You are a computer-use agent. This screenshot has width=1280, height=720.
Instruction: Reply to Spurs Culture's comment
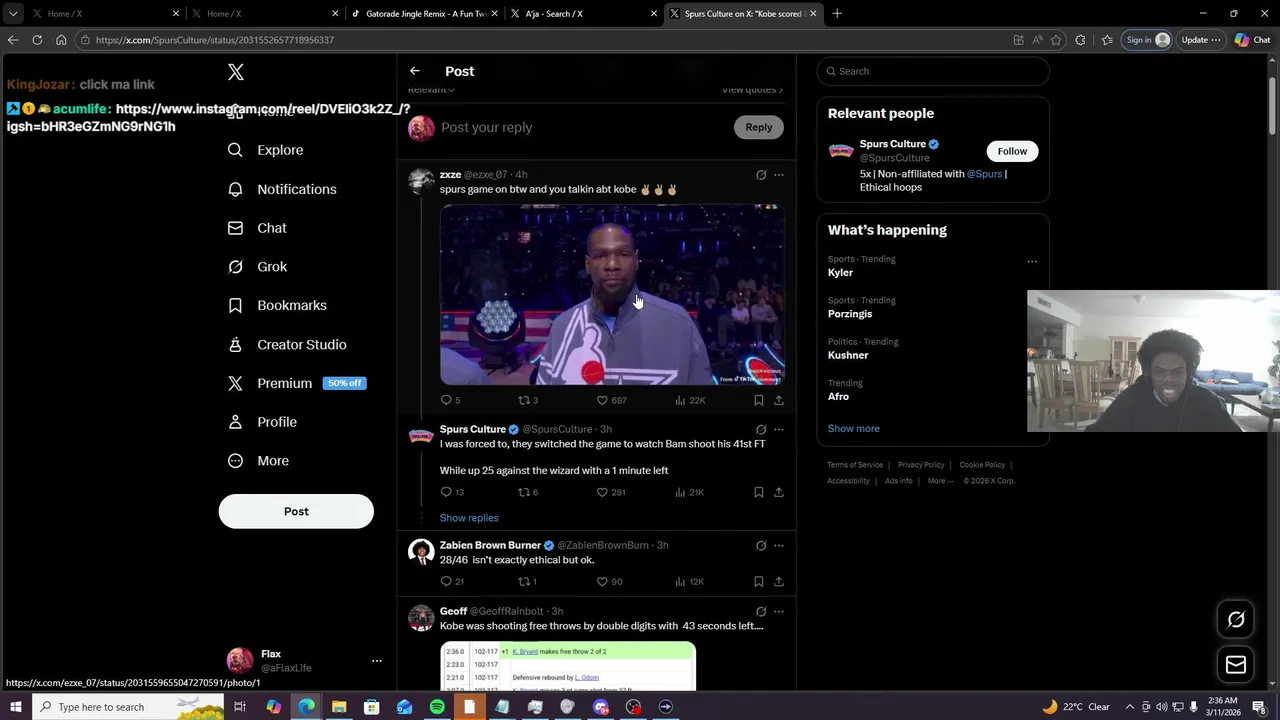452,492
